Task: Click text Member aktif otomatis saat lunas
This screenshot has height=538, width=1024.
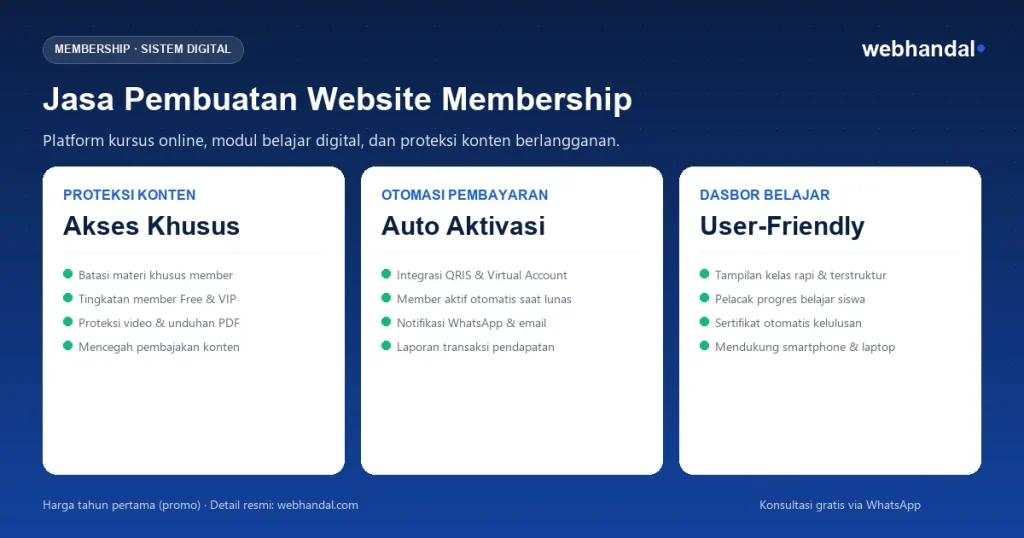Action: coord(484,299)
